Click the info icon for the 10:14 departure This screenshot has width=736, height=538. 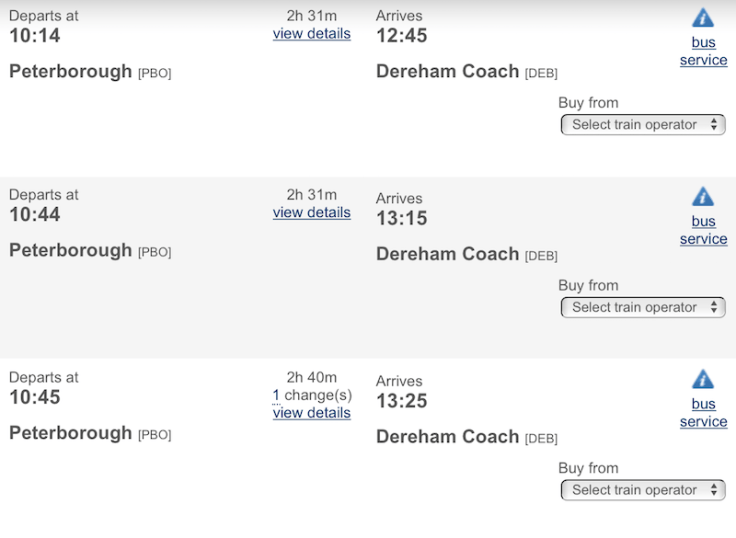[703, 18]
